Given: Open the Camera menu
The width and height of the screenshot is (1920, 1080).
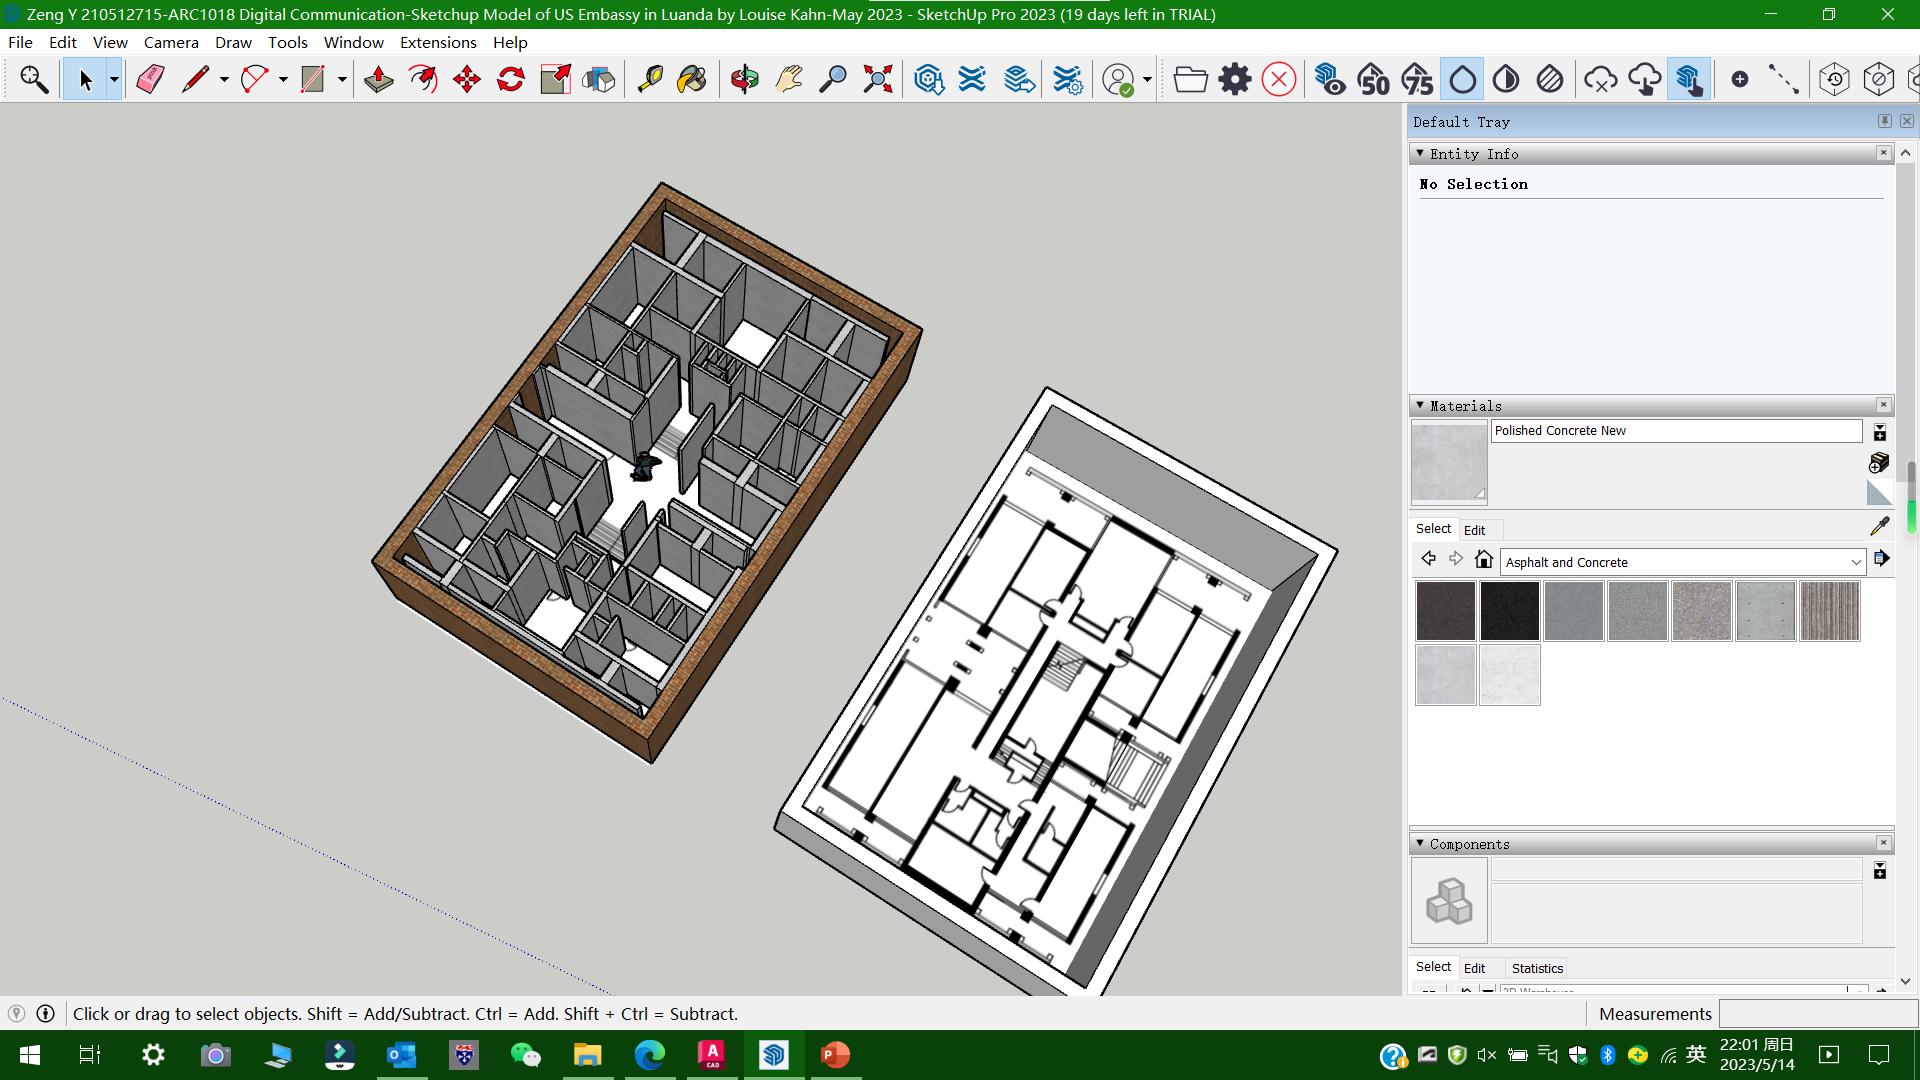Looking at the screenshot, I should pos(171,42).
